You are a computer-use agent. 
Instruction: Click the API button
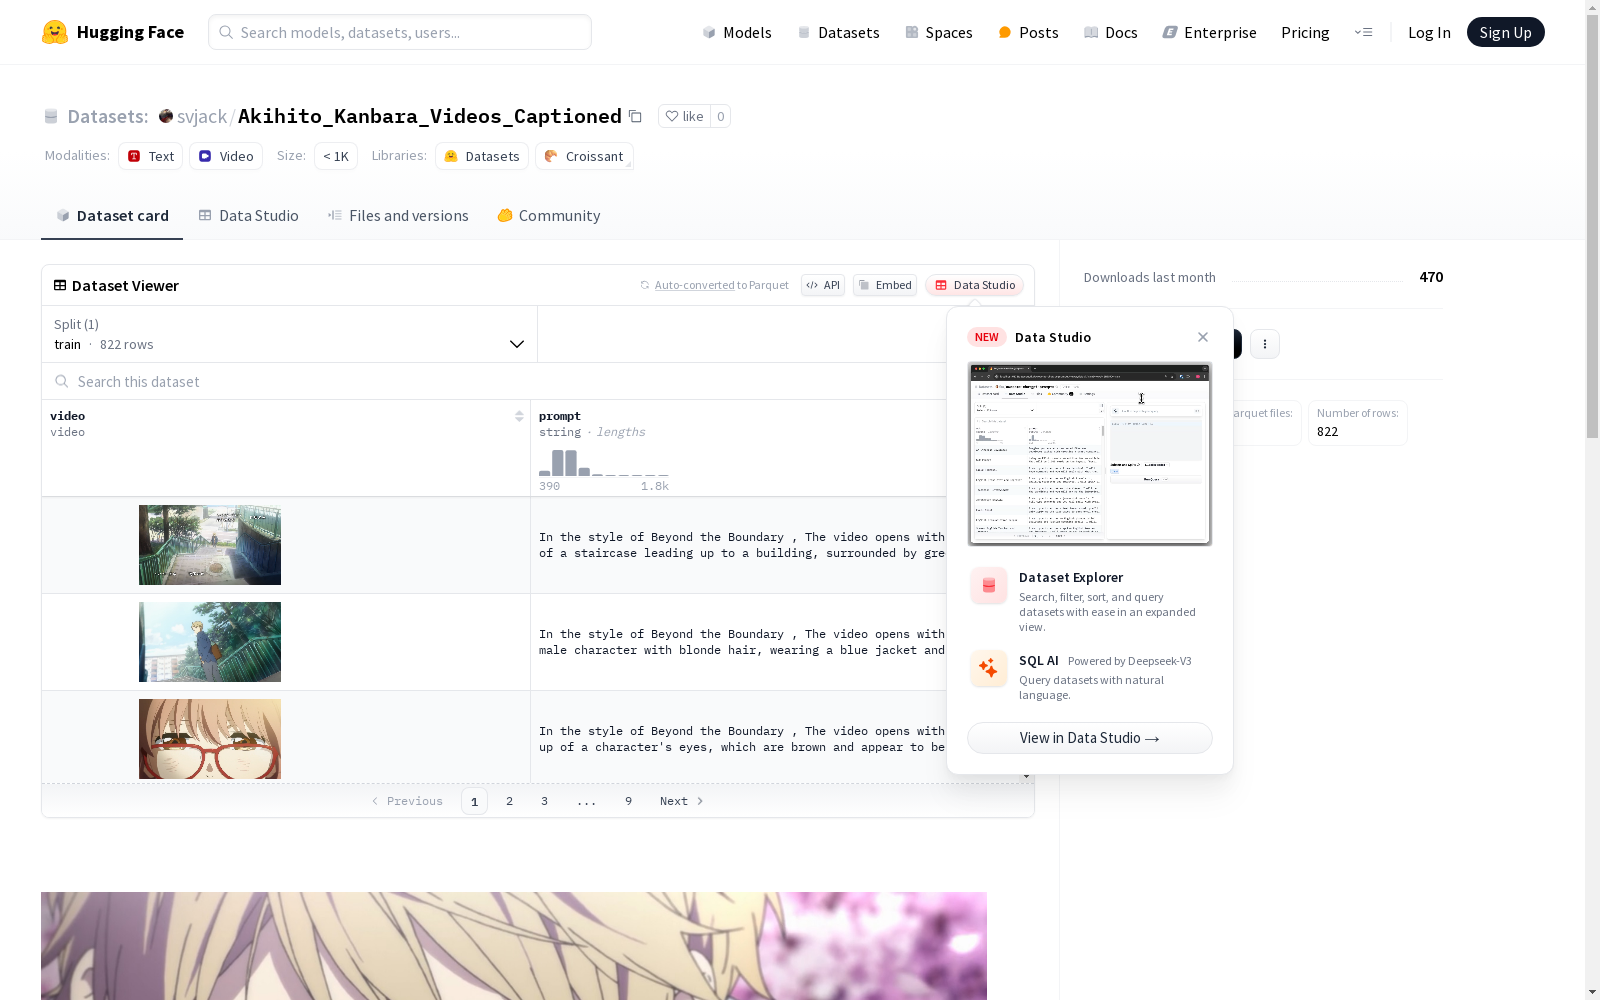coord(823,285)
